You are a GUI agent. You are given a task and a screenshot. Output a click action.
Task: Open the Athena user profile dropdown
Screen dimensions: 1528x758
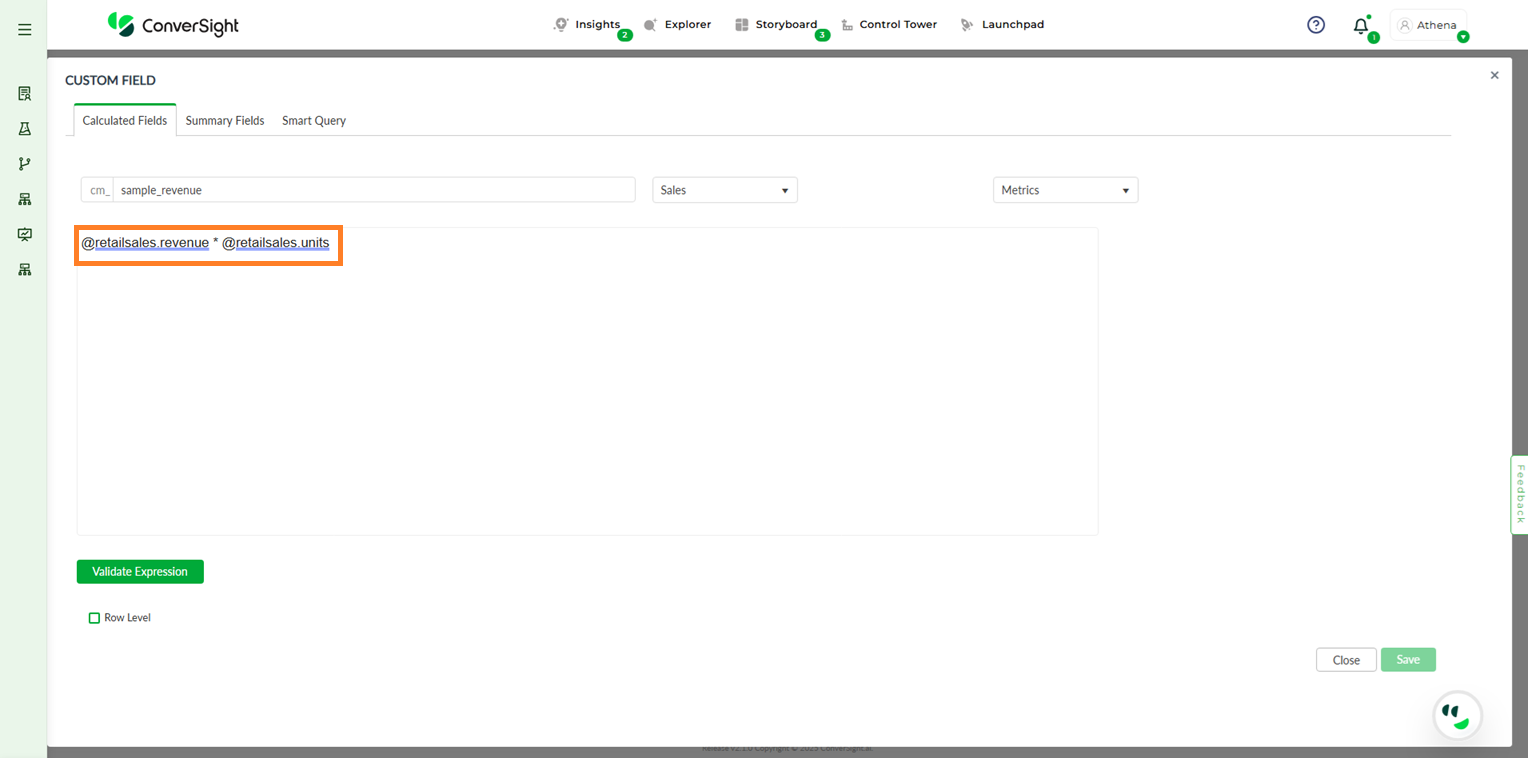coord(1430,26)
